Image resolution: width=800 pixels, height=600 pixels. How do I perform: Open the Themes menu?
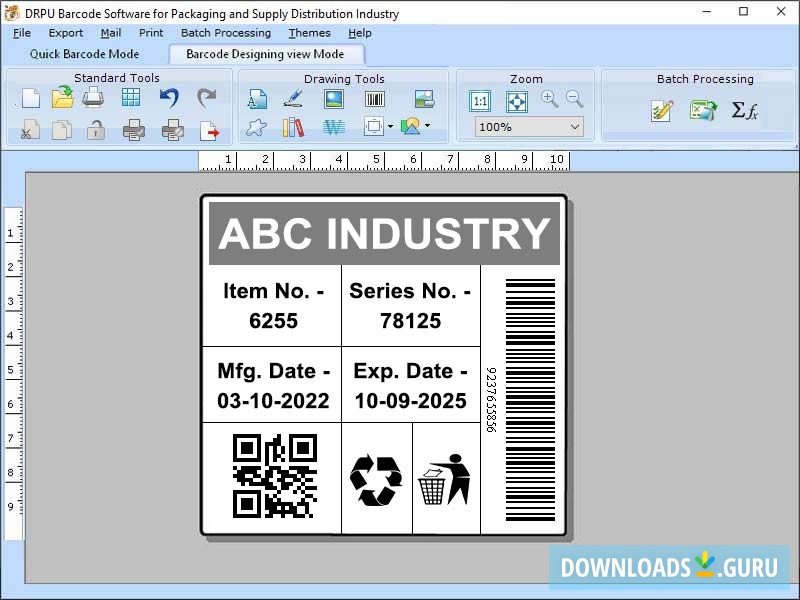coord(309,32)
